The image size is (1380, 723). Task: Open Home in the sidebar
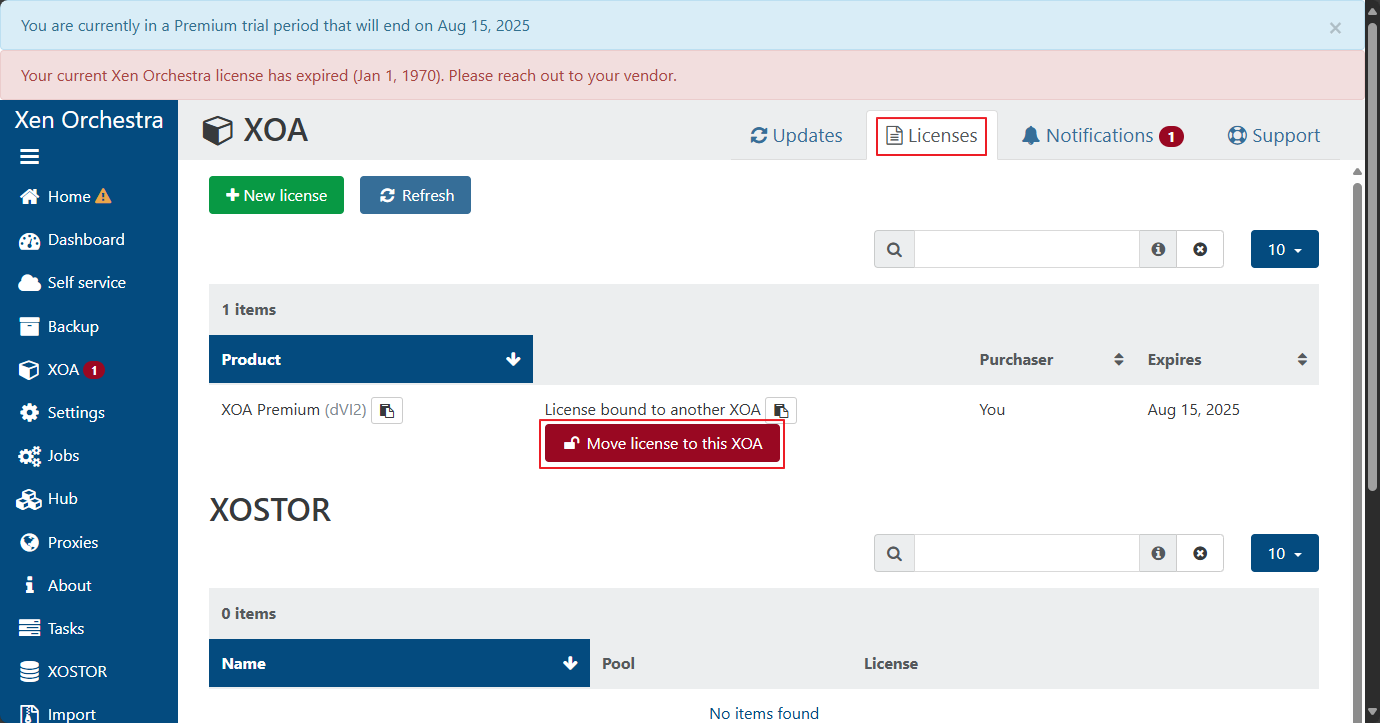click(69, 197)
